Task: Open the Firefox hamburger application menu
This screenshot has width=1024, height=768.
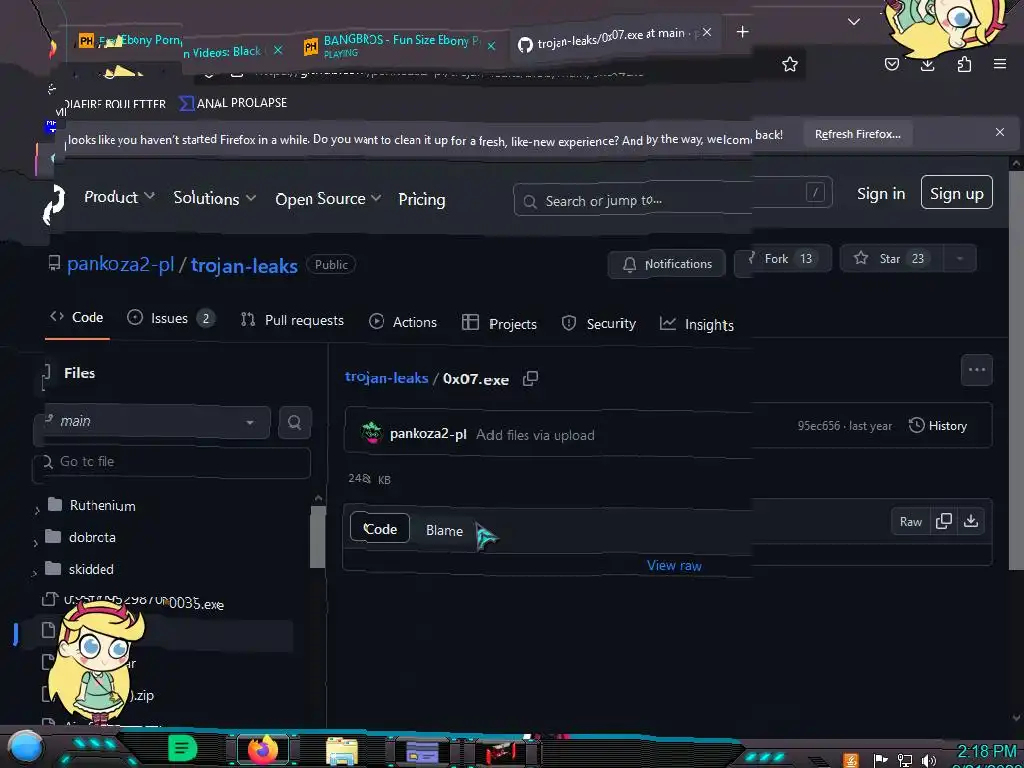Action: point(1000,64)
